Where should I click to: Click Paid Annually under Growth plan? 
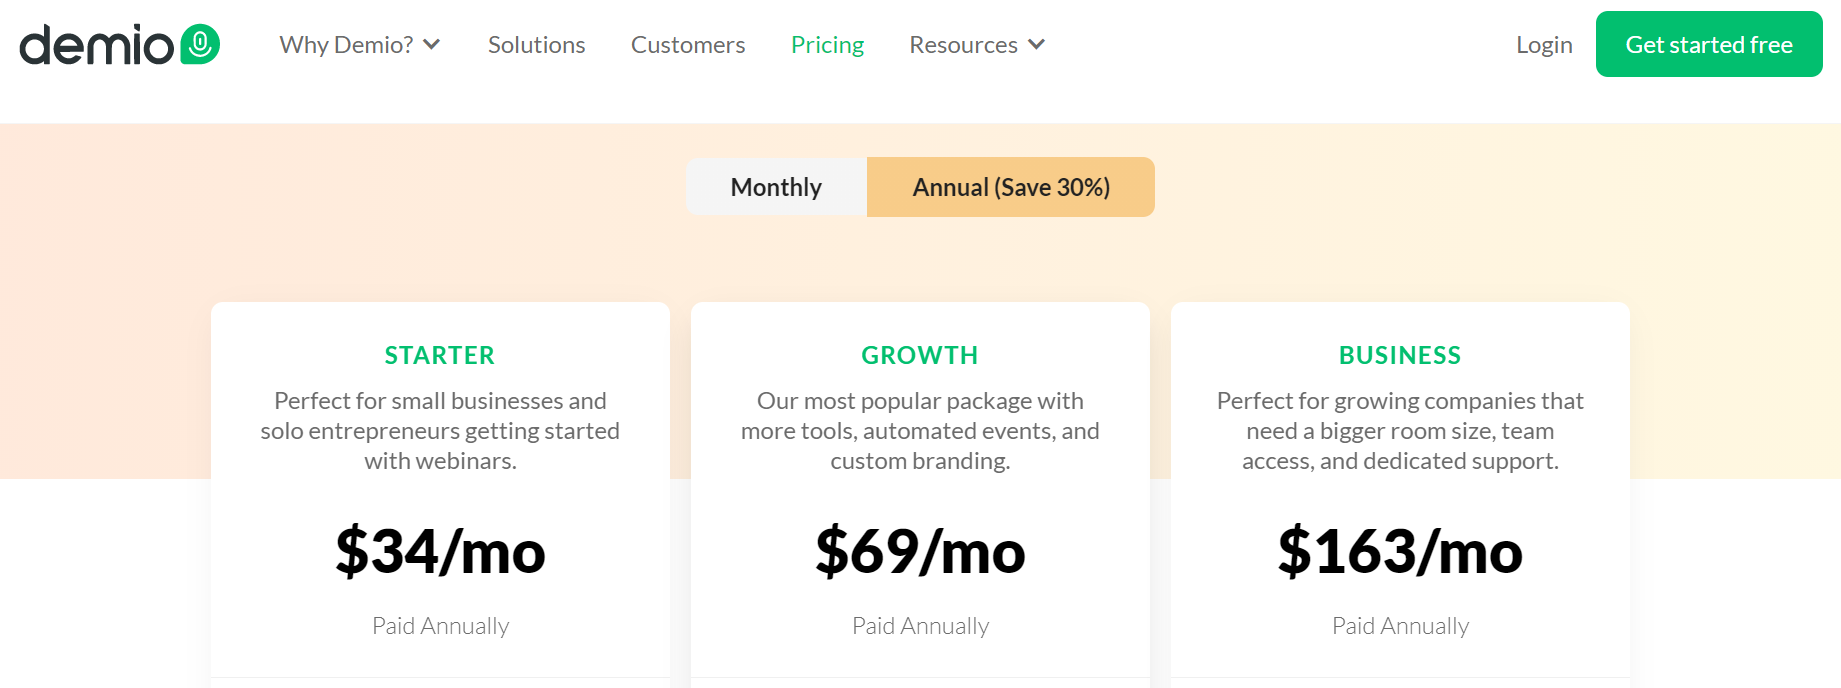[920, 626]
